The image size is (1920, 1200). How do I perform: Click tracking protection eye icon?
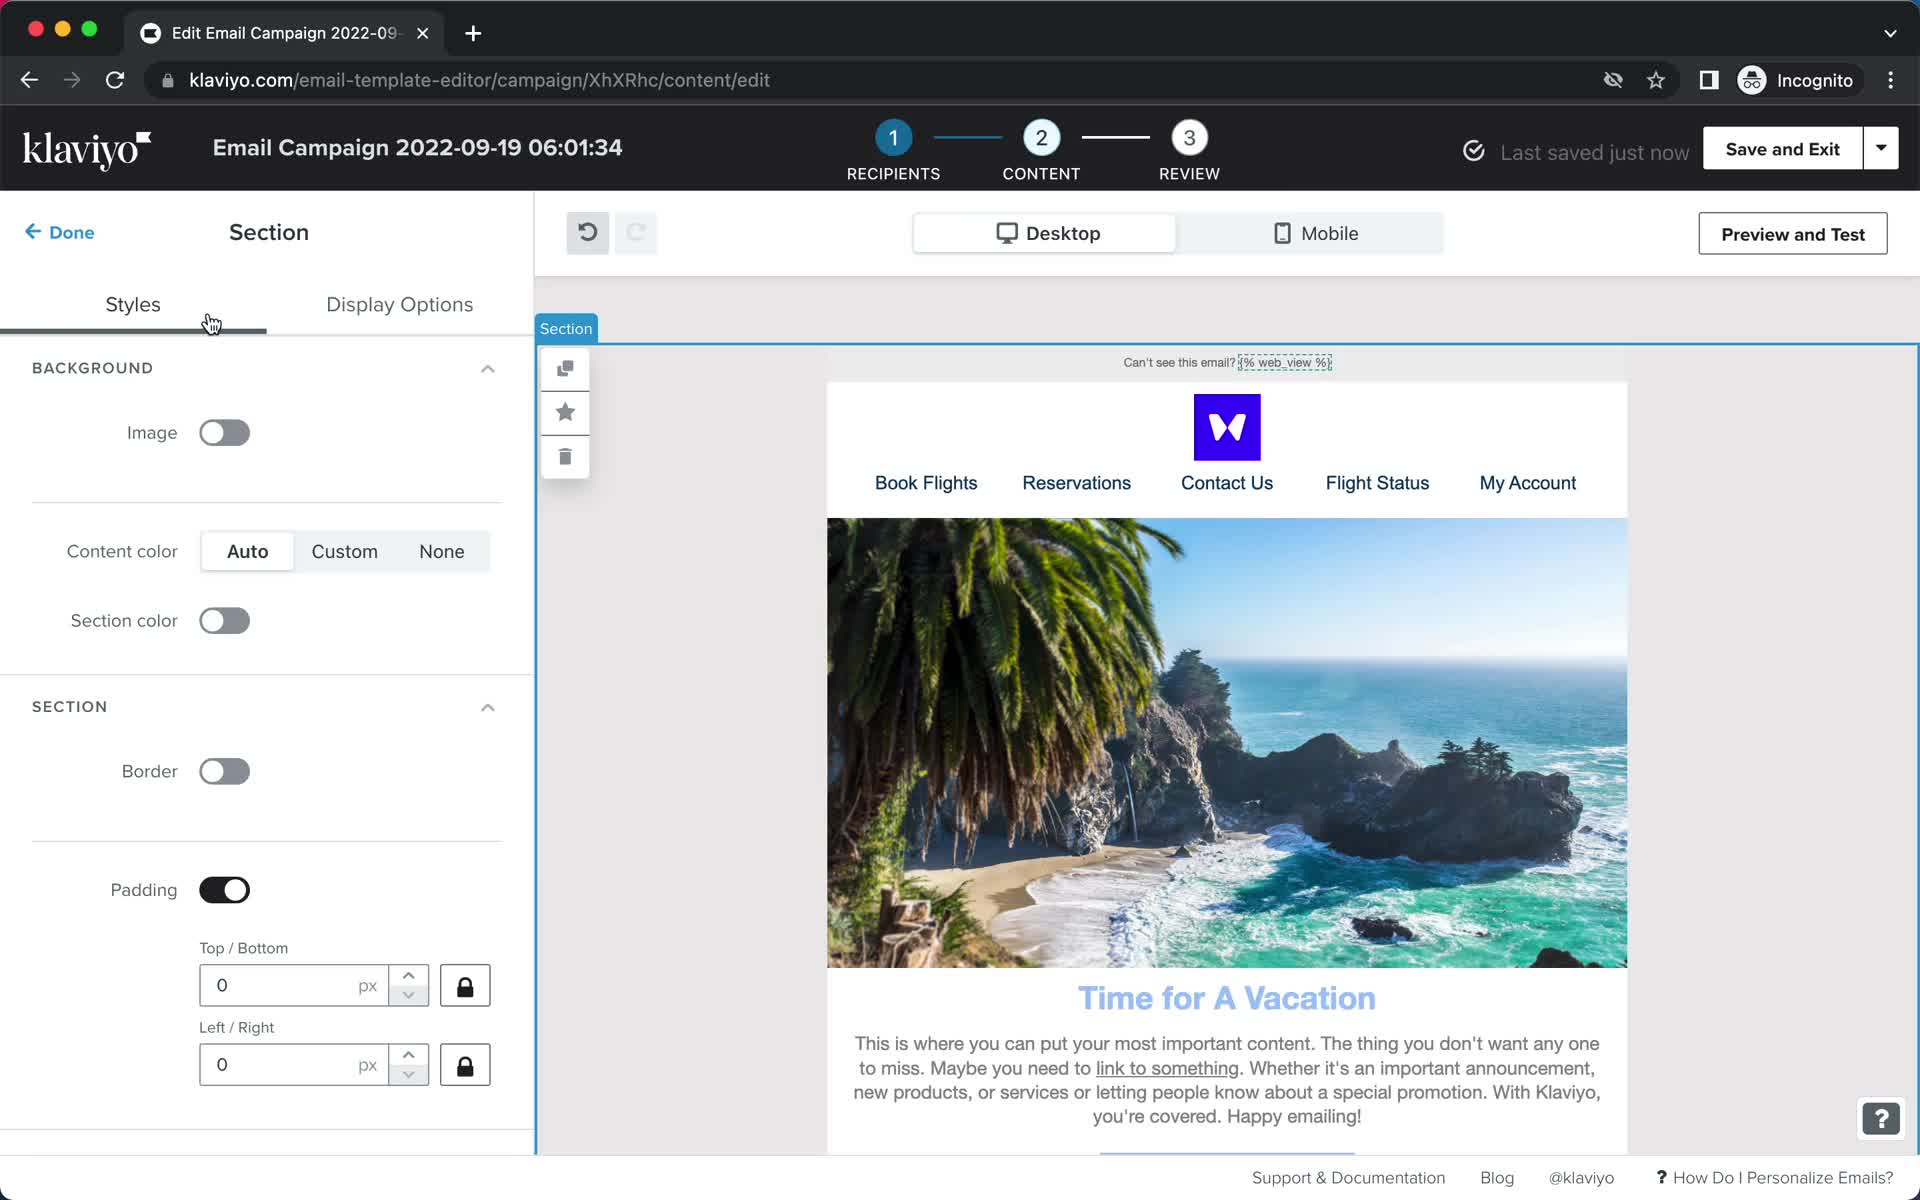point(1613,80)
